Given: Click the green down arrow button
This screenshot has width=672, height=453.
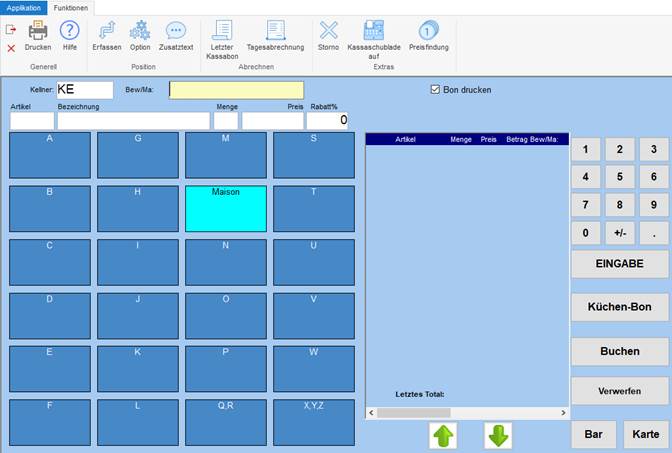Looking at the screenshot, I should pyautogui.click(x=498, y=436).
